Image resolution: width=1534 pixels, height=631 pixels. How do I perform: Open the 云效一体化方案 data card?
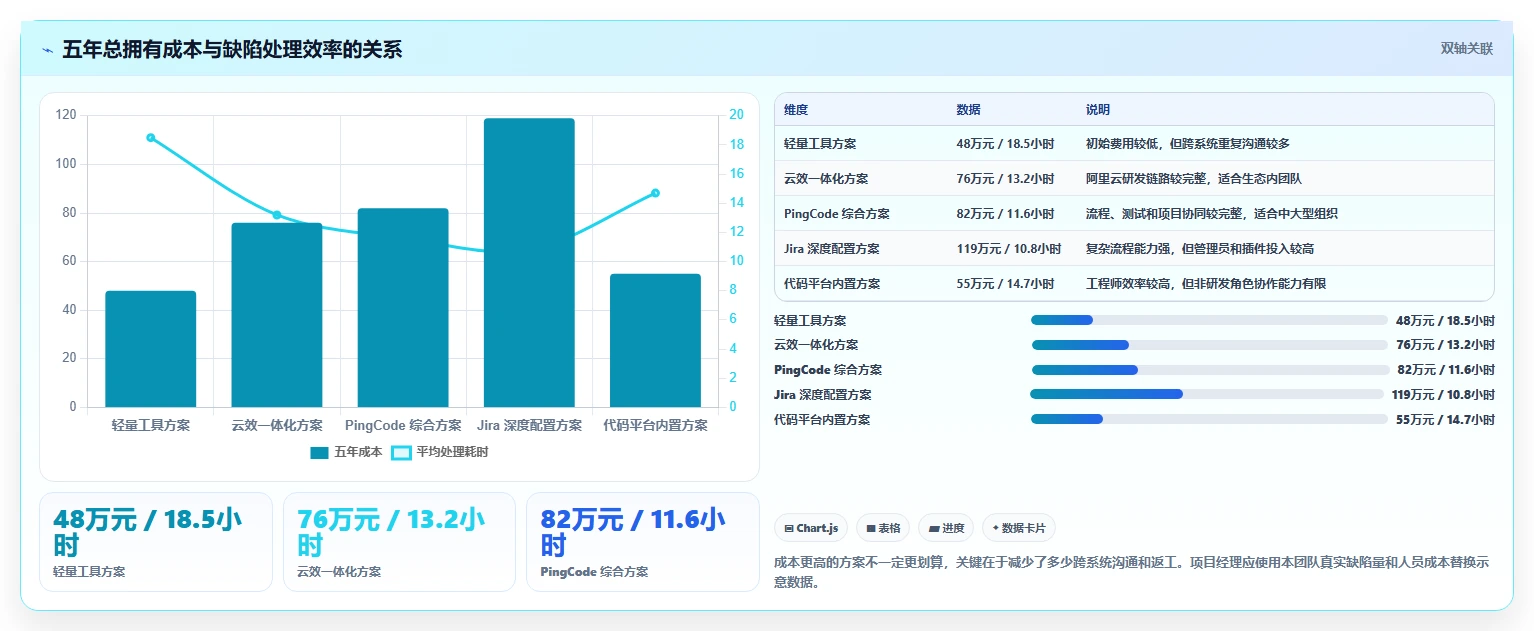point(400,542)
